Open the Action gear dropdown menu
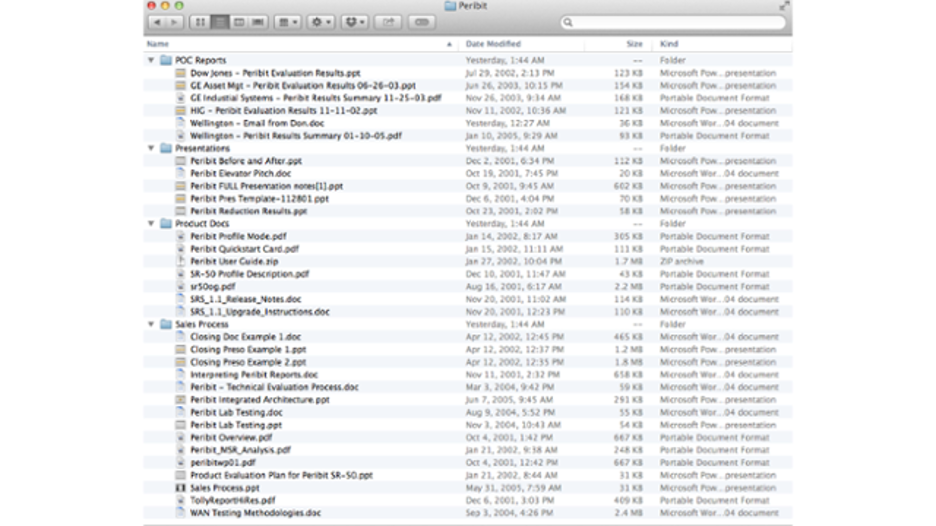Viewport: 936px width, 526px height. (320, 22)
